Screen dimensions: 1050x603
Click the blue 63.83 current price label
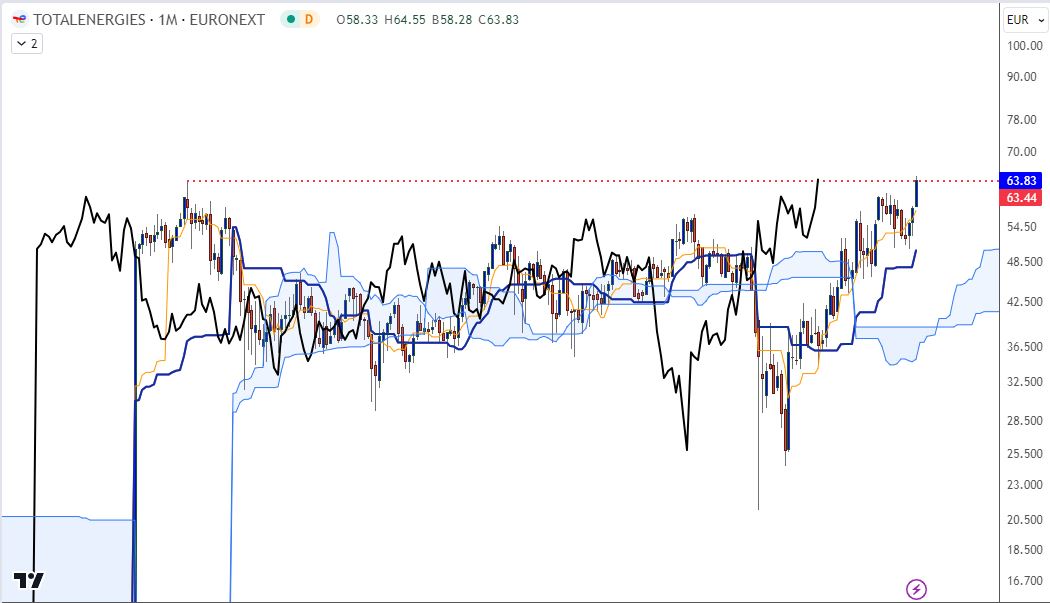point(1021,180)
